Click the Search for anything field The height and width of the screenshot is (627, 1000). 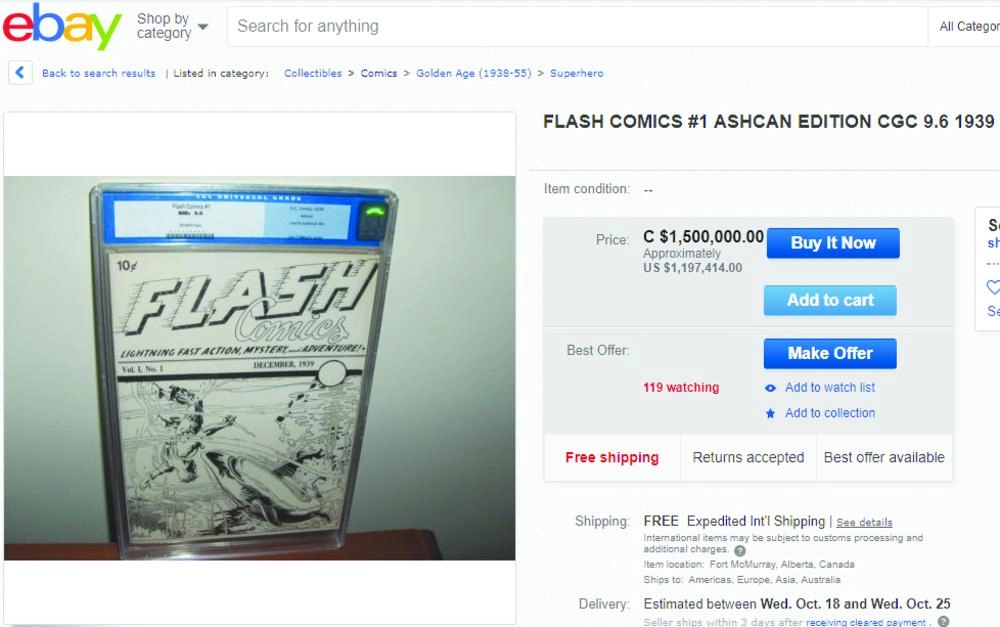(577, 27)
